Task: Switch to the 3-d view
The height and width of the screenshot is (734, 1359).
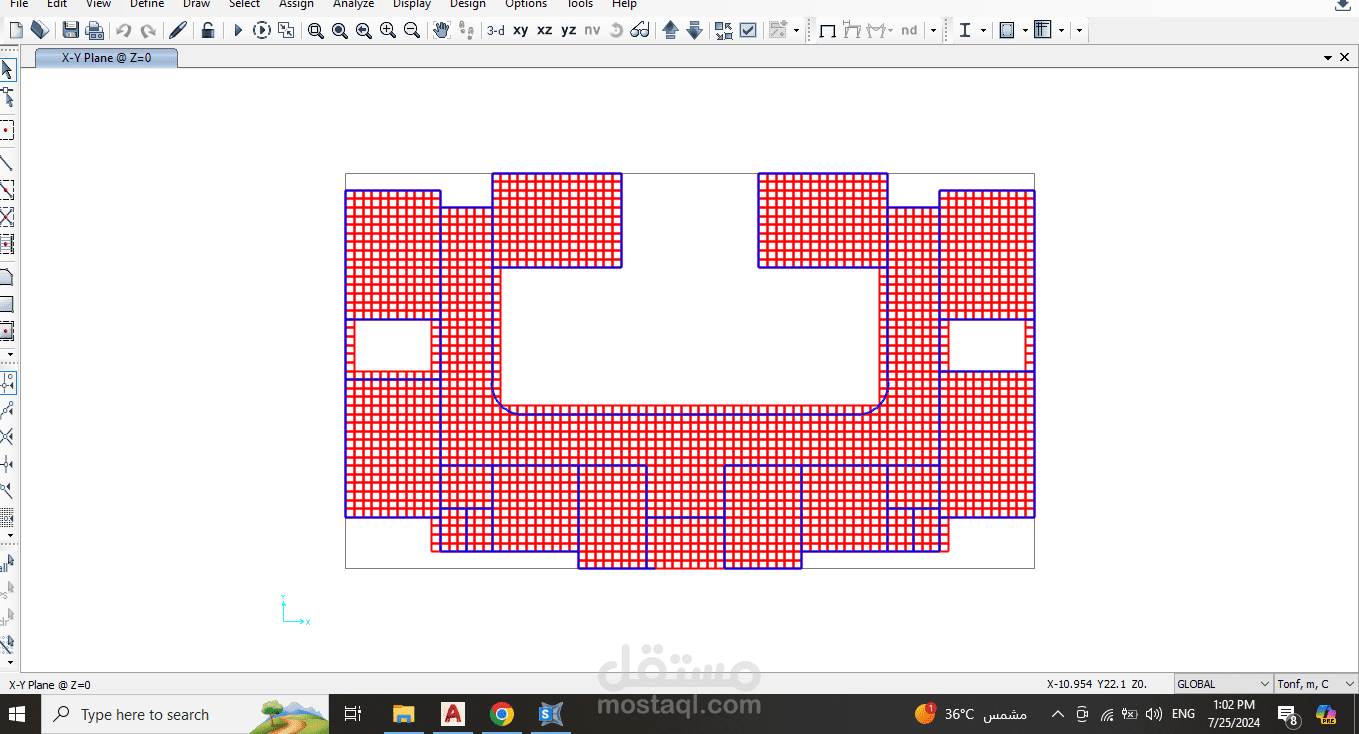Action: (496, 30)
